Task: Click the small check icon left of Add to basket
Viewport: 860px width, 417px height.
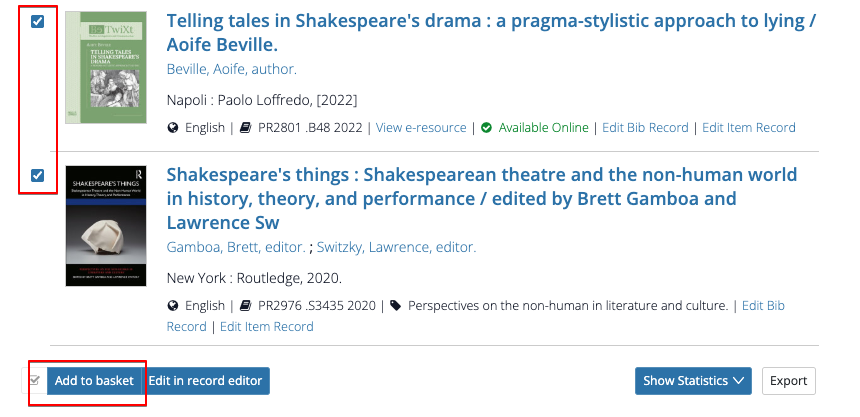Action: click(x=35, y=381)
